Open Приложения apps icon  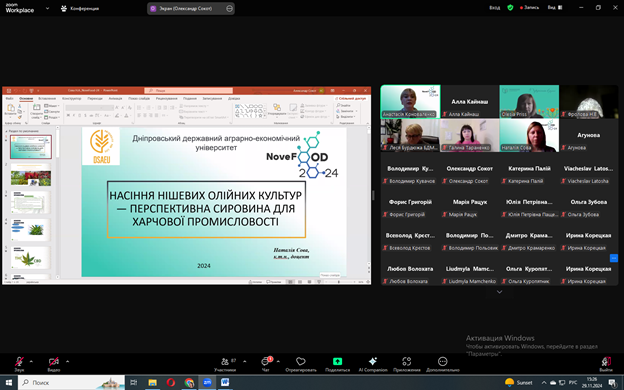(406, 364)
